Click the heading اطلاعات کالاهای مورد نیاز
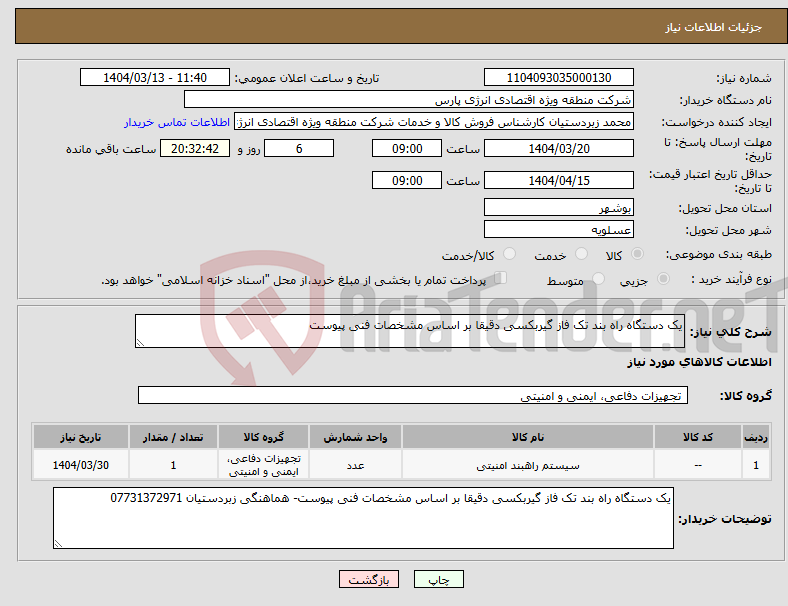Image resolution: width=788 pixels, height=606 pixels. click(699, 362)
